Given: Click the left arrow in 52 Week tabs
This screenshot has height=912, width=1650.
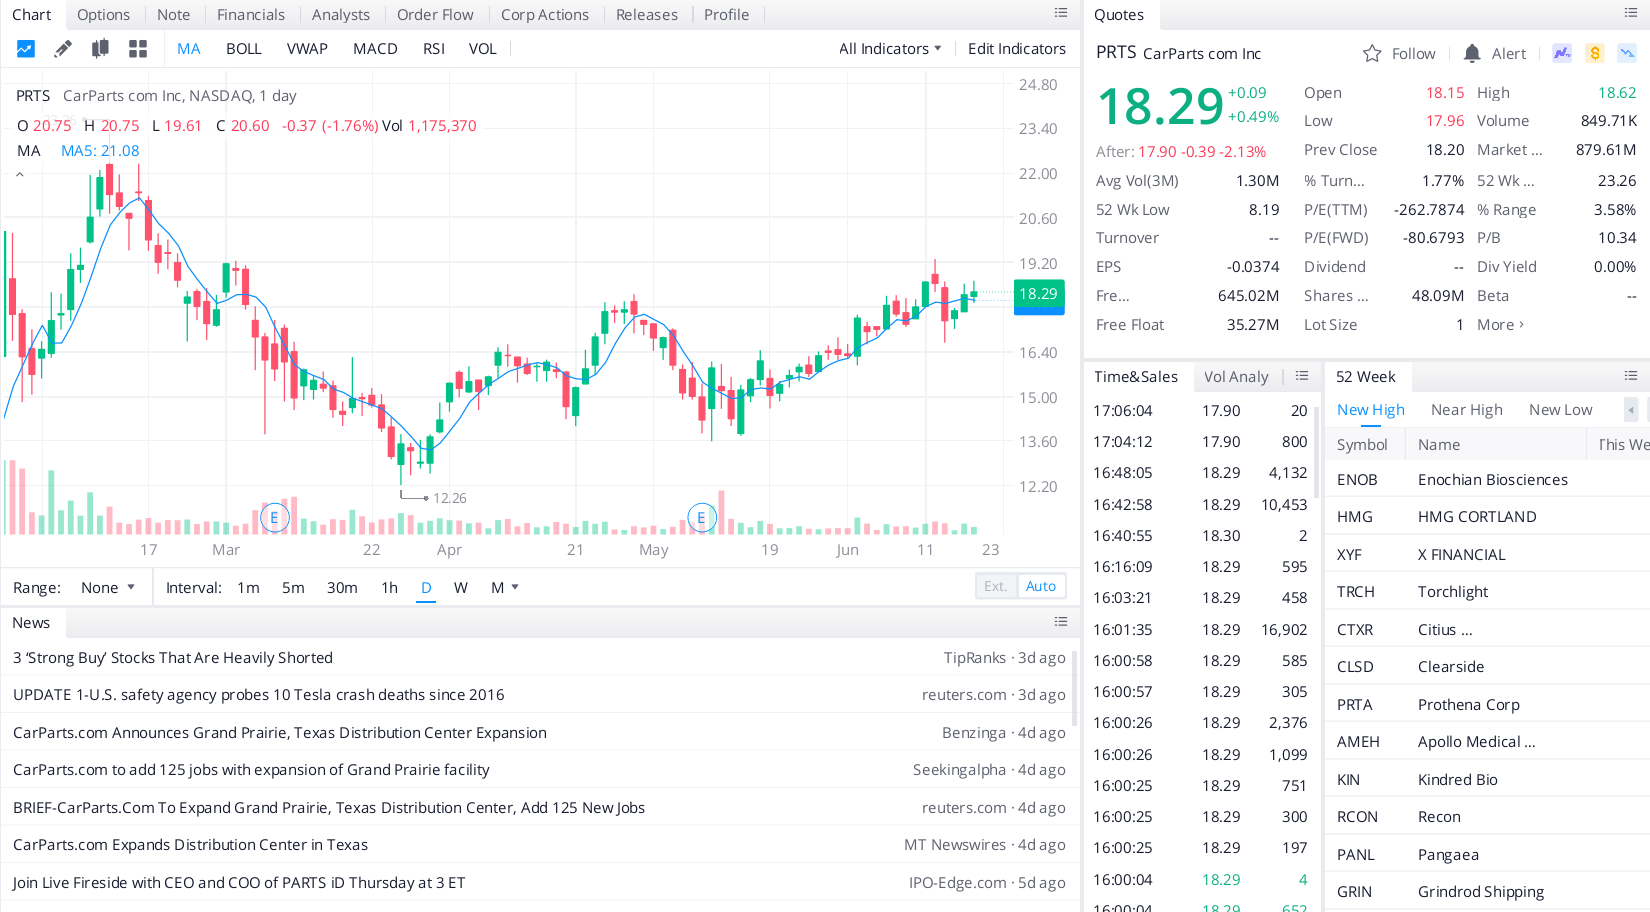Looking at the screenshot, I should [x=1631, y=410].
